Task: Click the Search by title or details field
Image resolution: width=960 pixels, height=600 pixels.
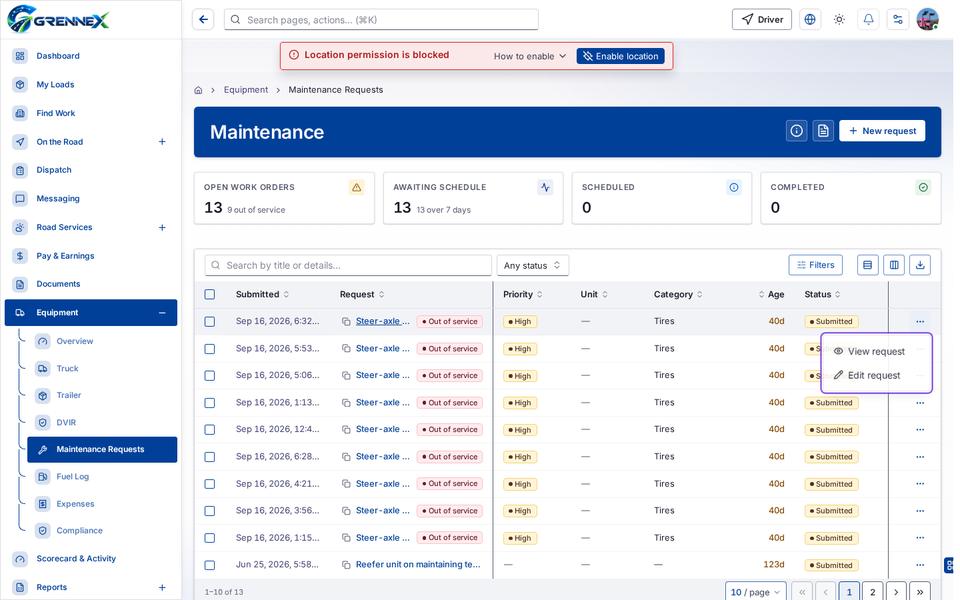Action: (348, 265)
